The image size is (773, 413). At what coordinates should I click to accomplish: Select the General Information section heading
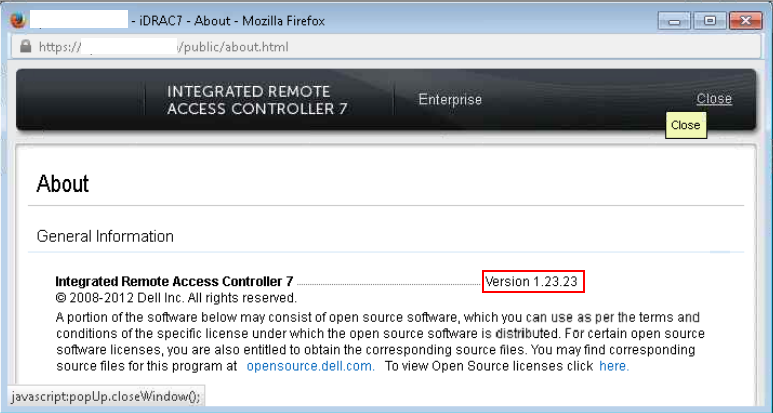coord(105,237)
